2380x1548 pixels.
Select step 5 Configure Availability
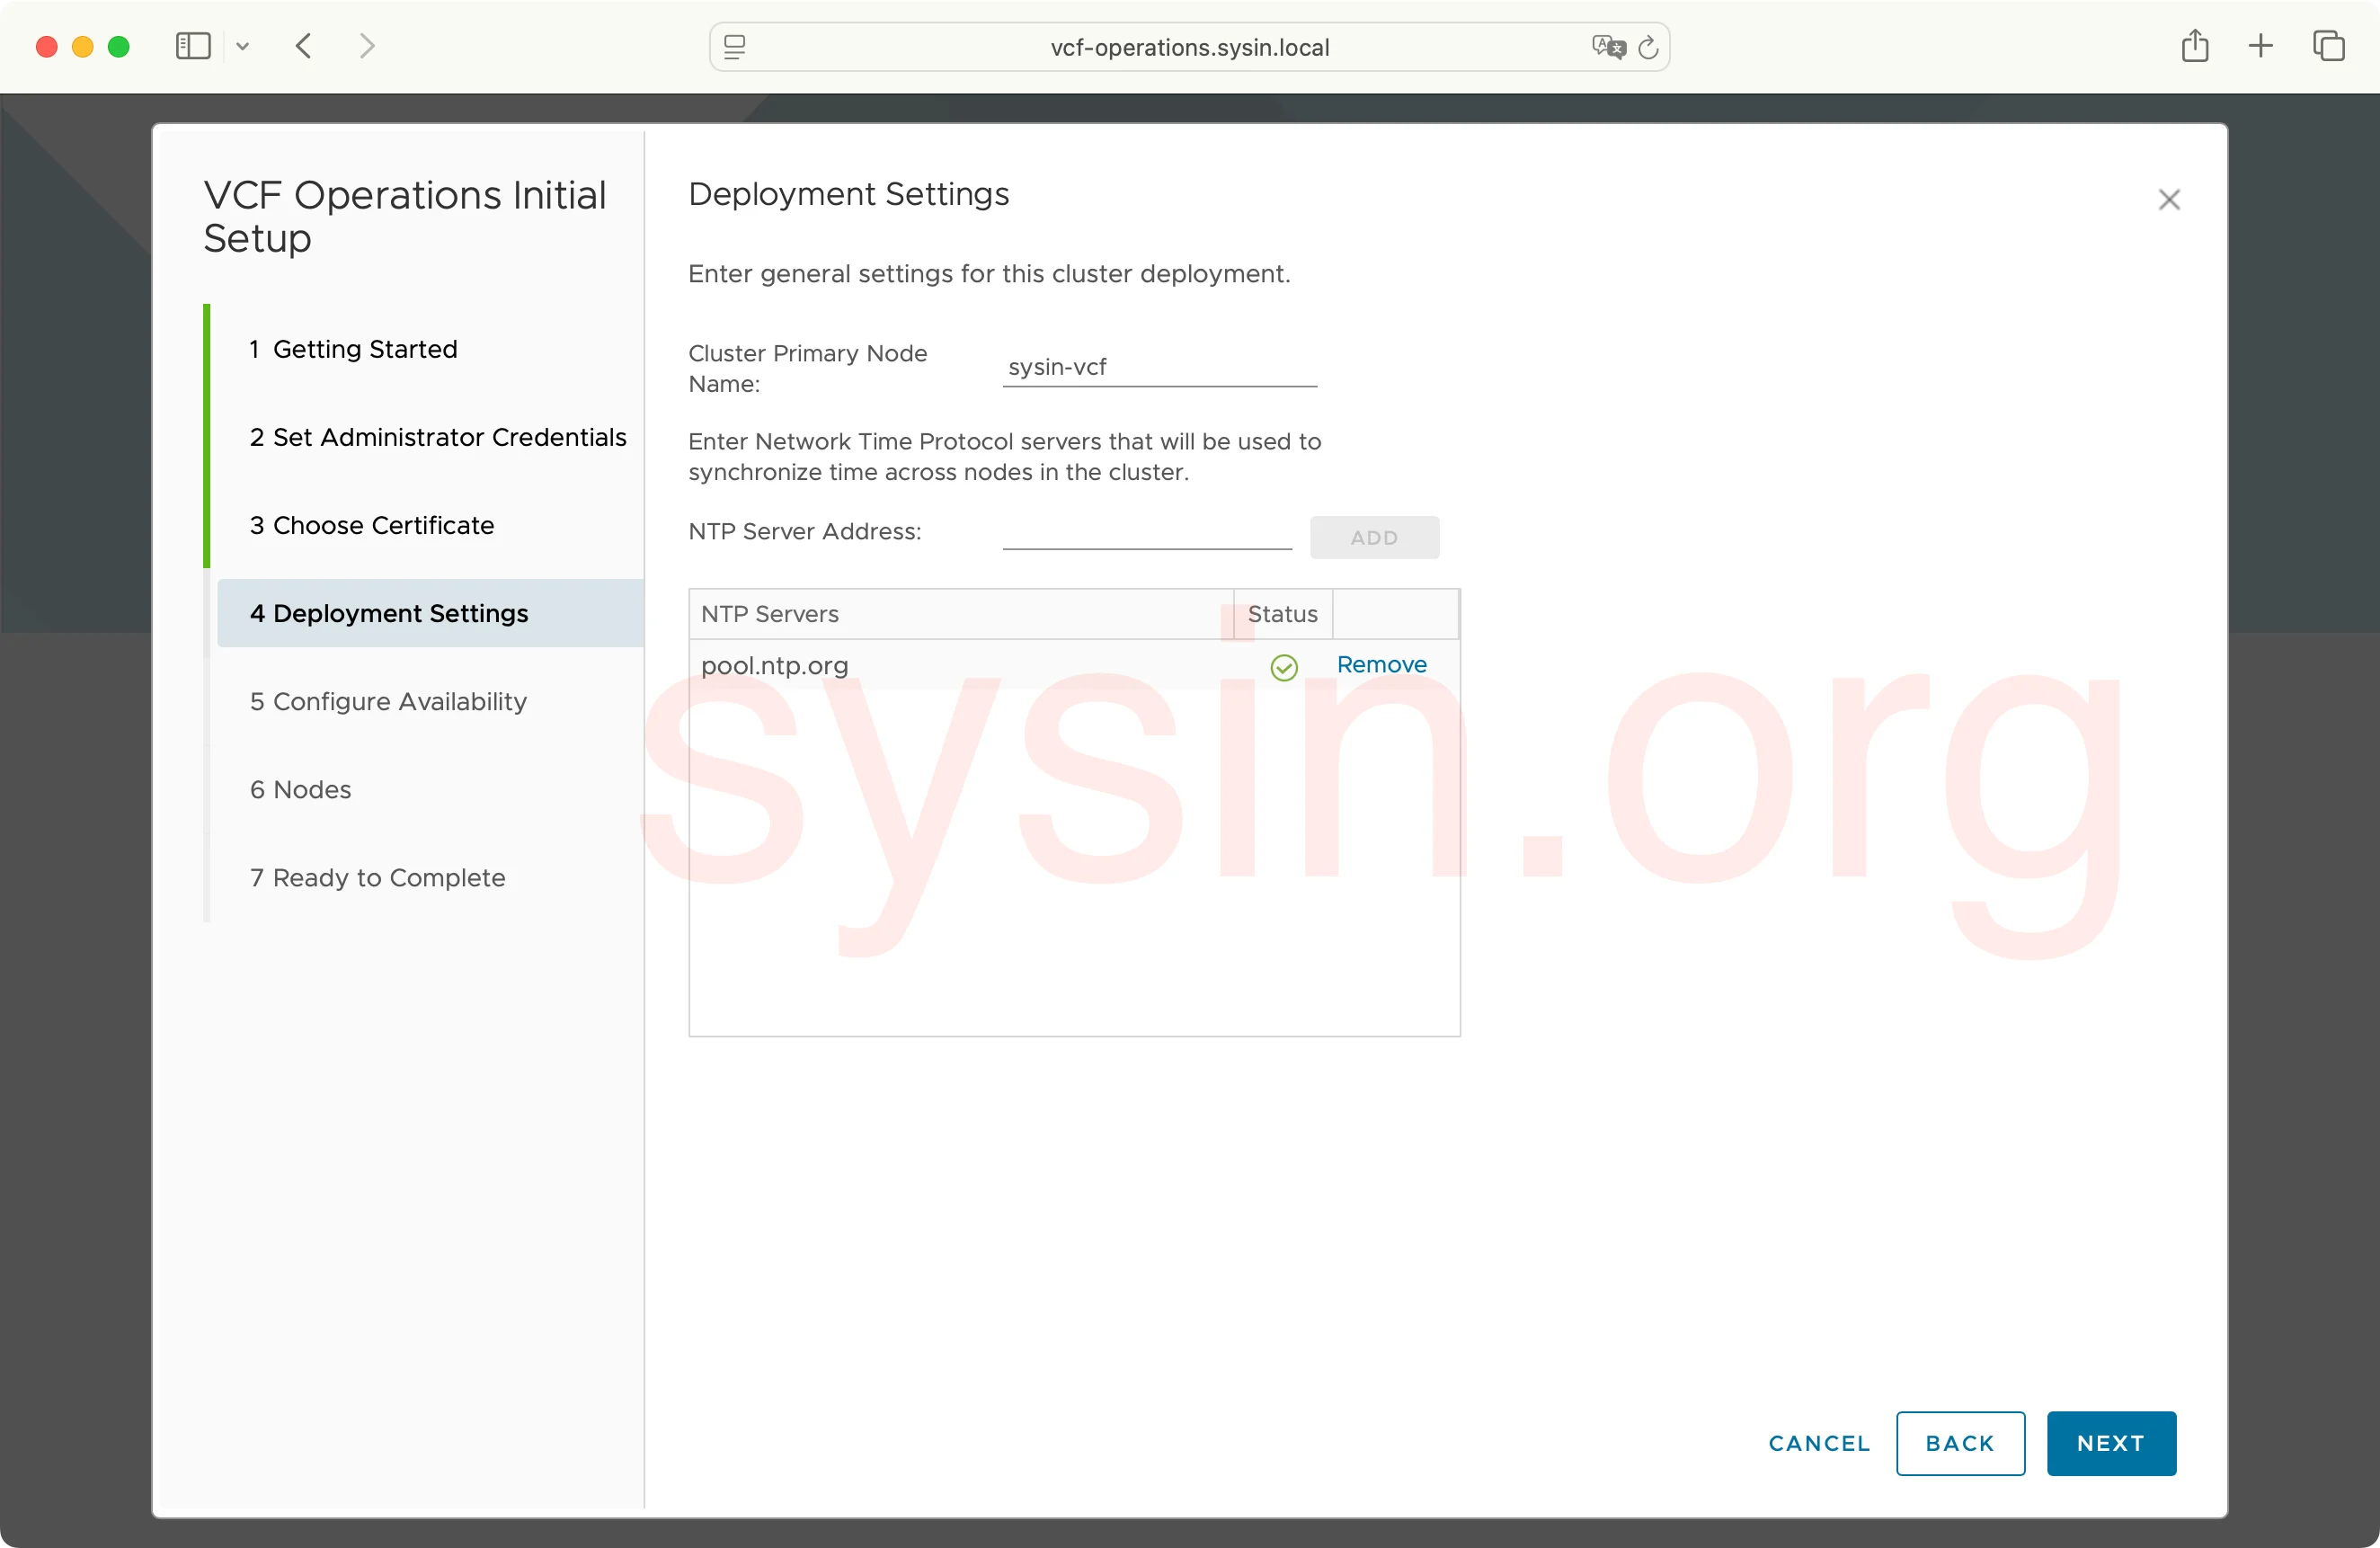(388, 701)
